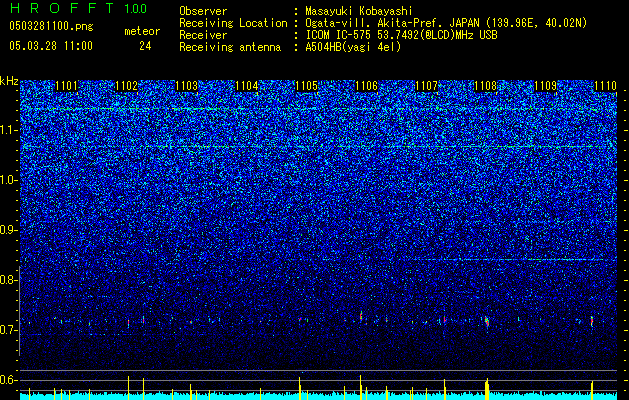
Task: Click the Receiving antenna label
Action: click(230, 47)
